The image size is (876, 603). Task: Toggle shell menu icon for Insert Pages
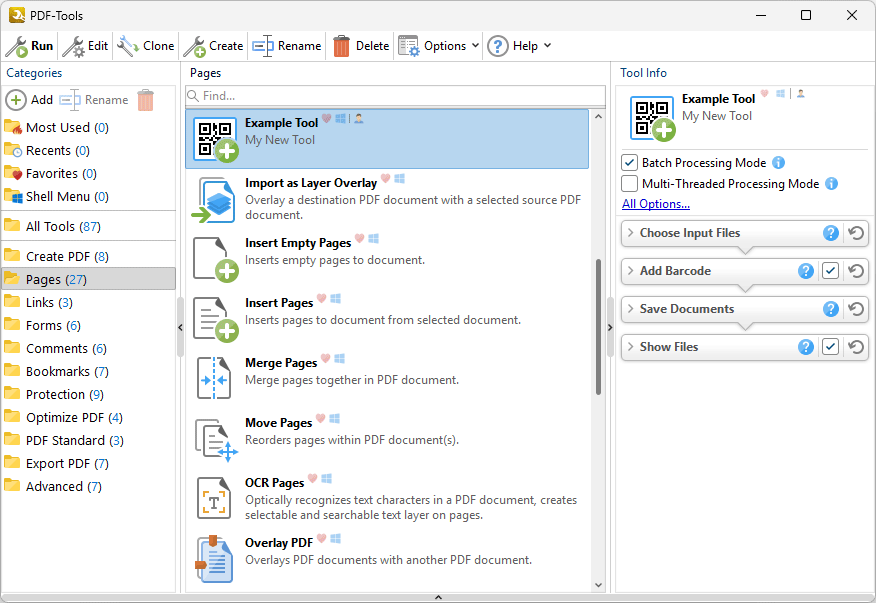coord(336,298)
